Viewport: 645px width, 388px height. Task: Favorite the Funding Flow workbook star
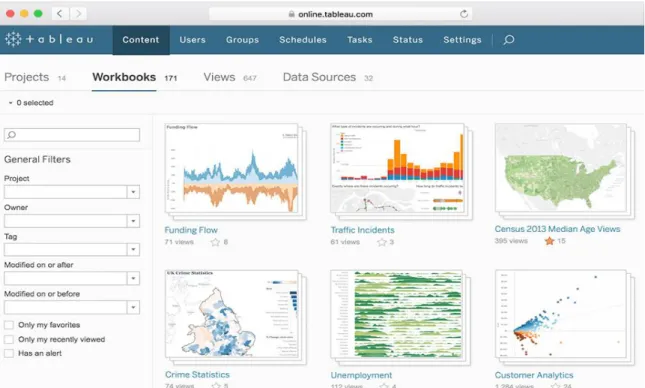point(215,242)
